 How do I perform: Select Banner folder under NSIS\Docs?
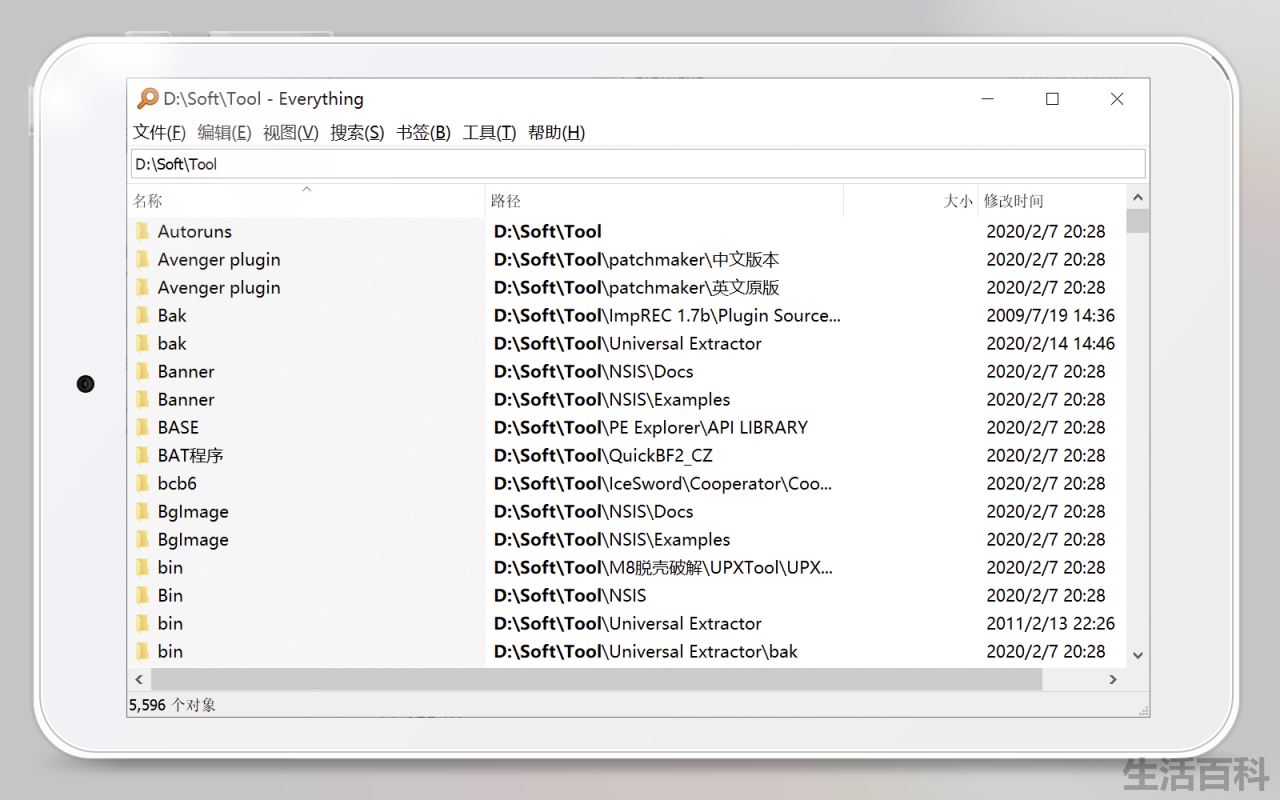(186, 371)
